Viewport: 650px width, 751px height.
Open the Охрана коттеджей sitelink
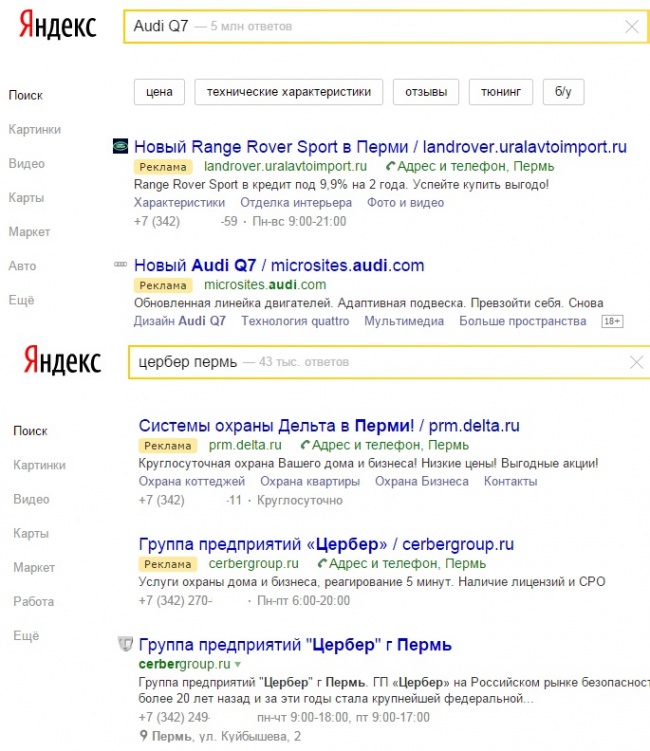click(x=192, y=481)
